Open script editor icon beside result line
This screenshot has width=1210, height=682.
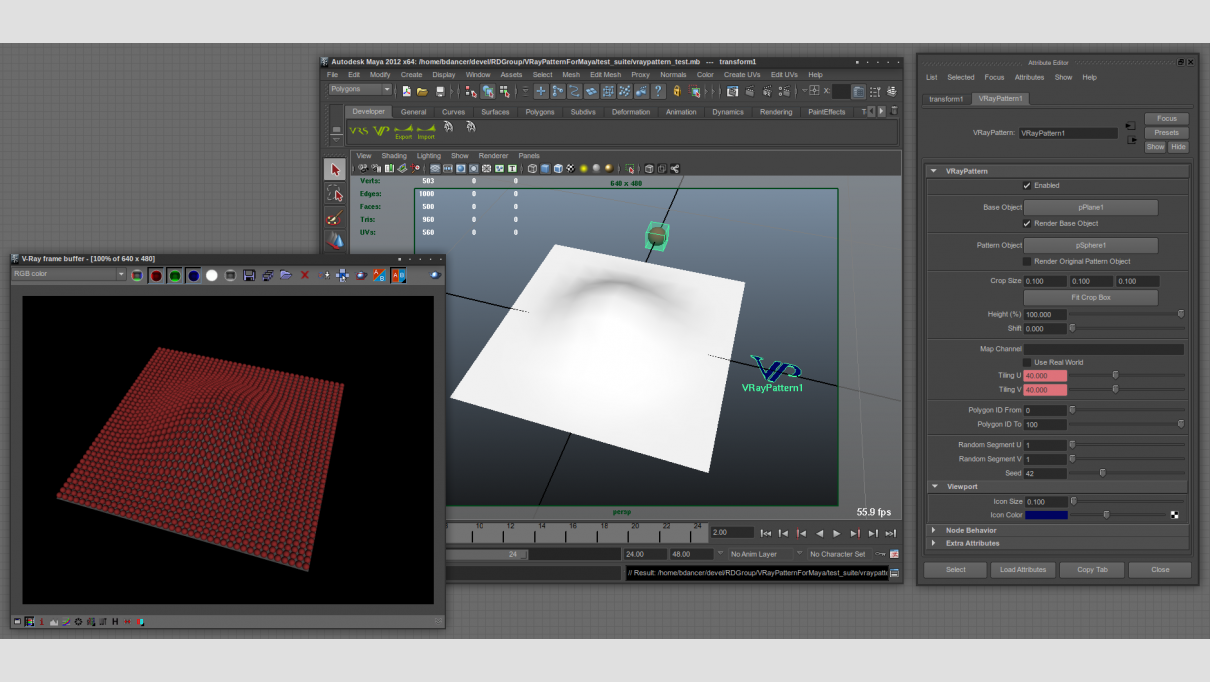pyautogui.click(x=894, y=573)
